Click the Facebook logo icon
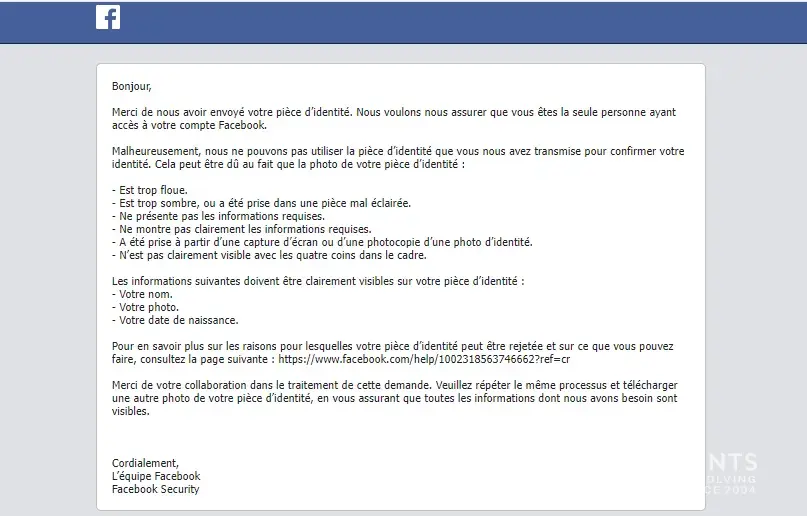 (108, 17)
